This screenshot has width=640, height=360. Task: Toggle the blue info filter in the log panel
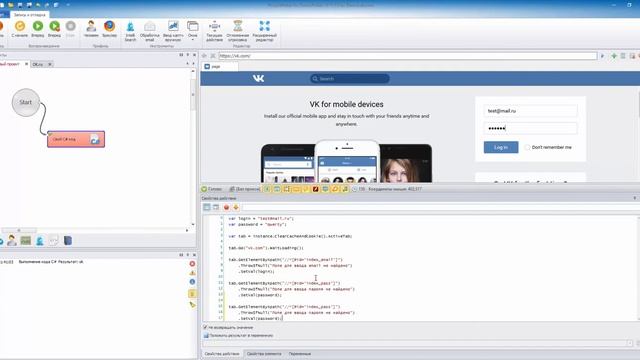pos(192,282)
